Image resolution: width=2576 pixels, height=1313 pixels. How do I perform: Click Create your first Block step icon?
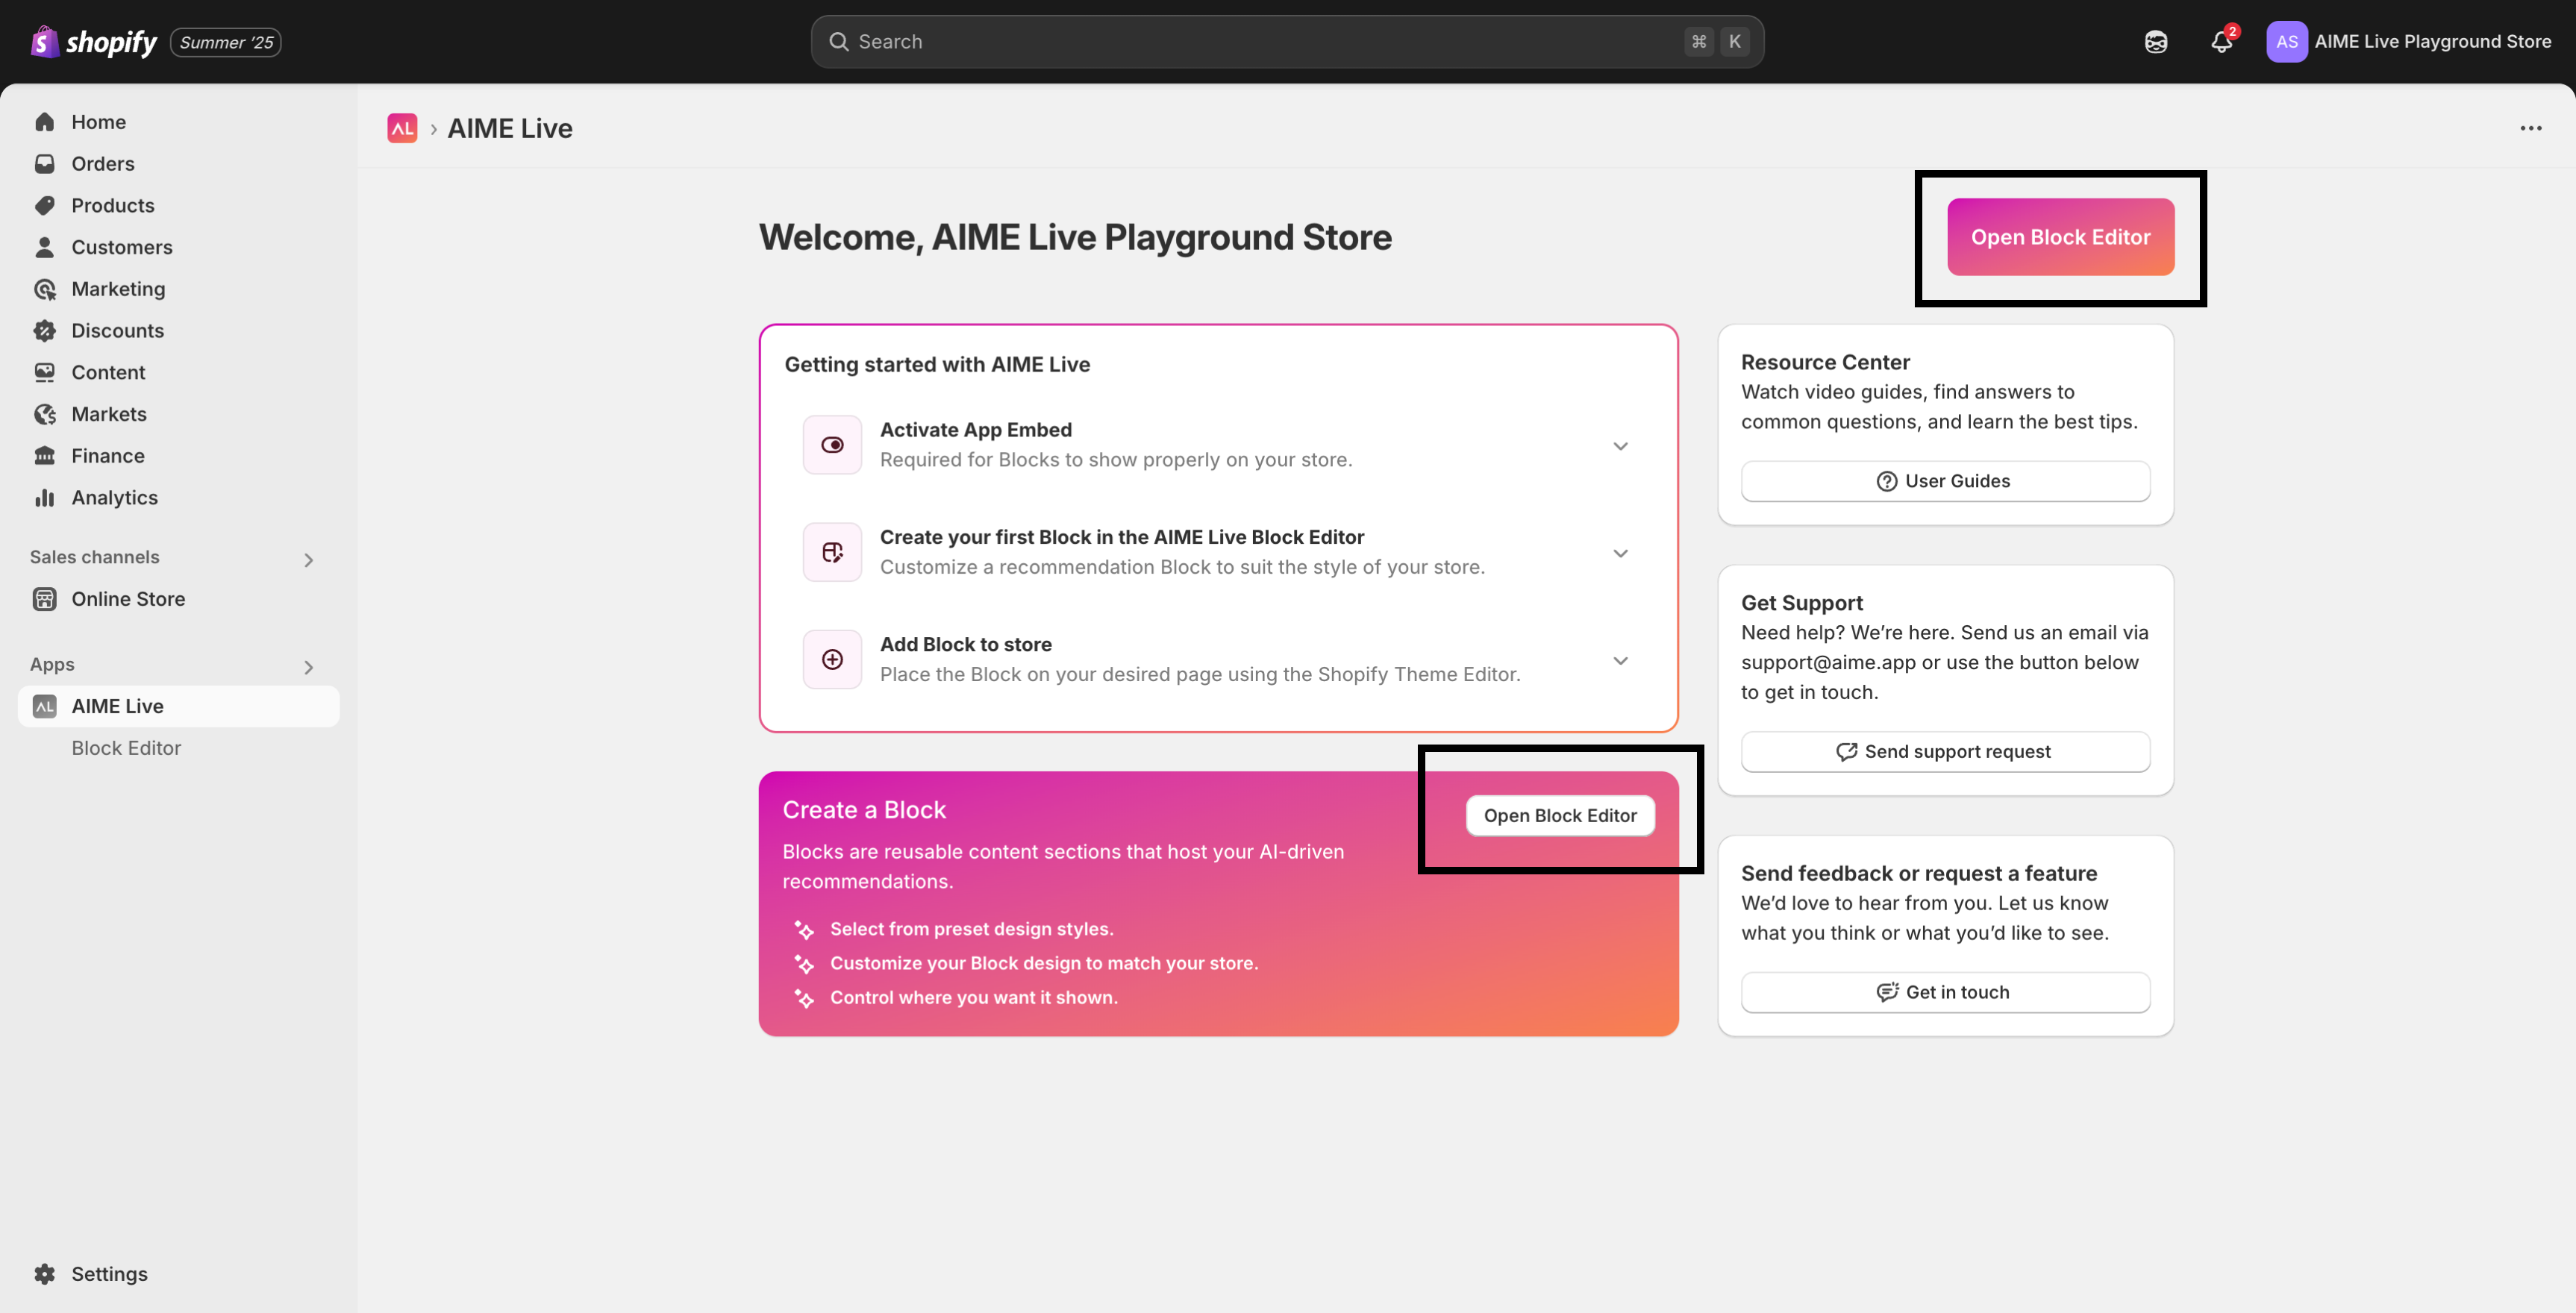pos(832,552)
